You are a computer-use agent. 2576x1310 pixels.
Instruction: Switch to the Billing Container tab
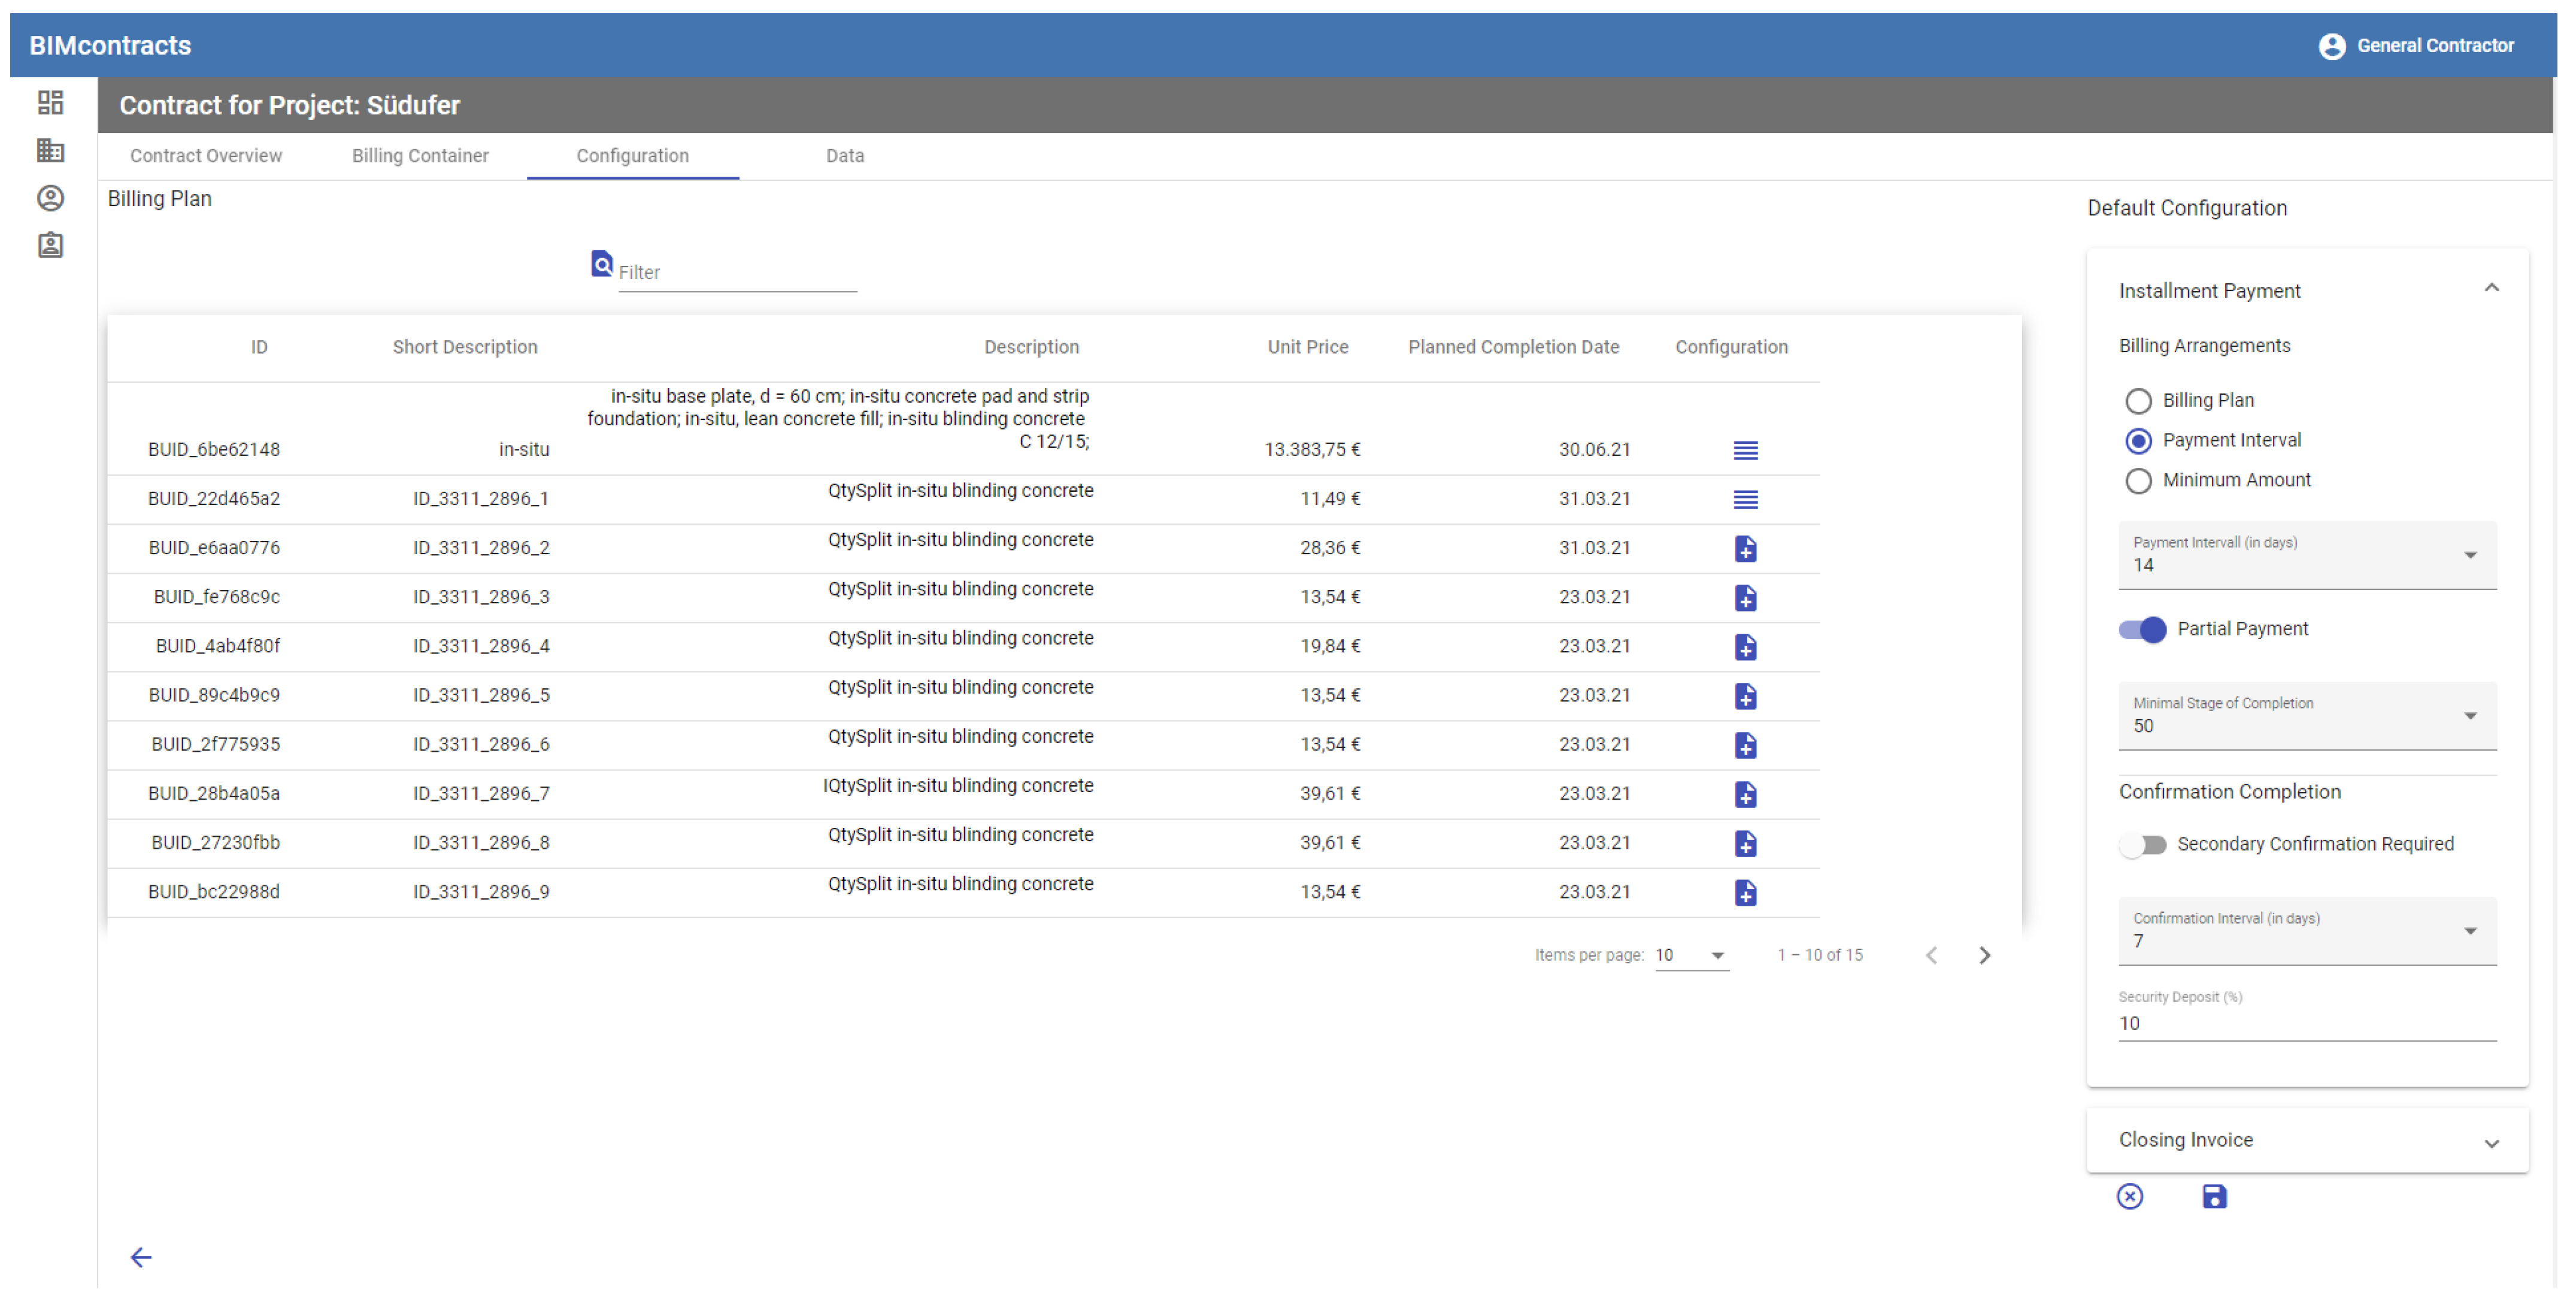coord(420,156)
